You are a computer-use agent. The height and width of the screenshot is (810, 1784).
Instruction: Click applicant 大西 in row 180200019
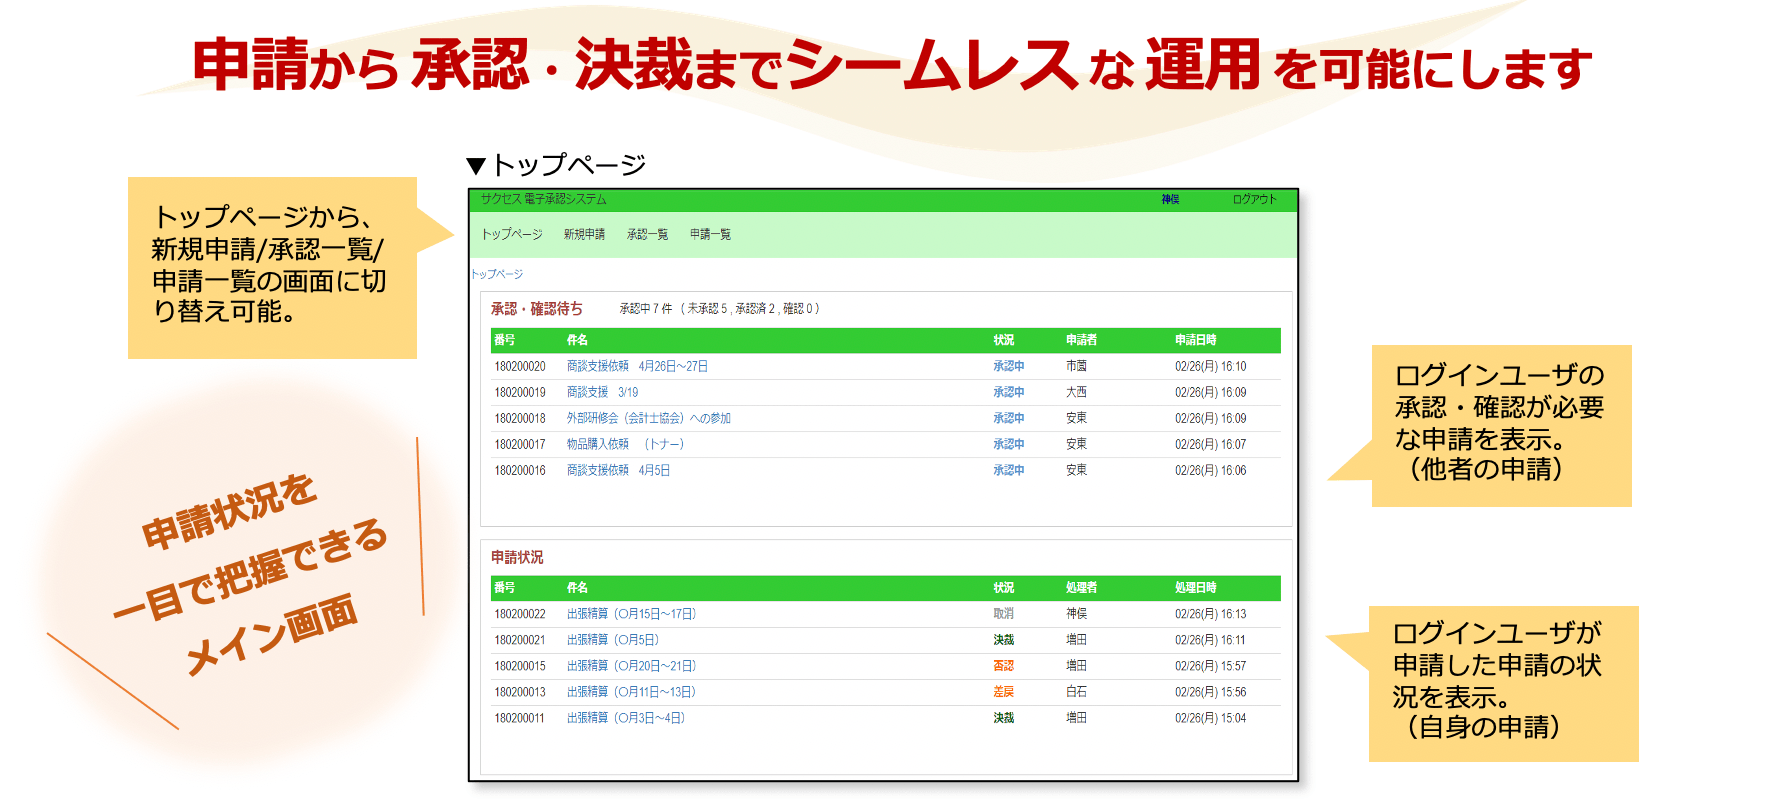(x=1076, y=392)
